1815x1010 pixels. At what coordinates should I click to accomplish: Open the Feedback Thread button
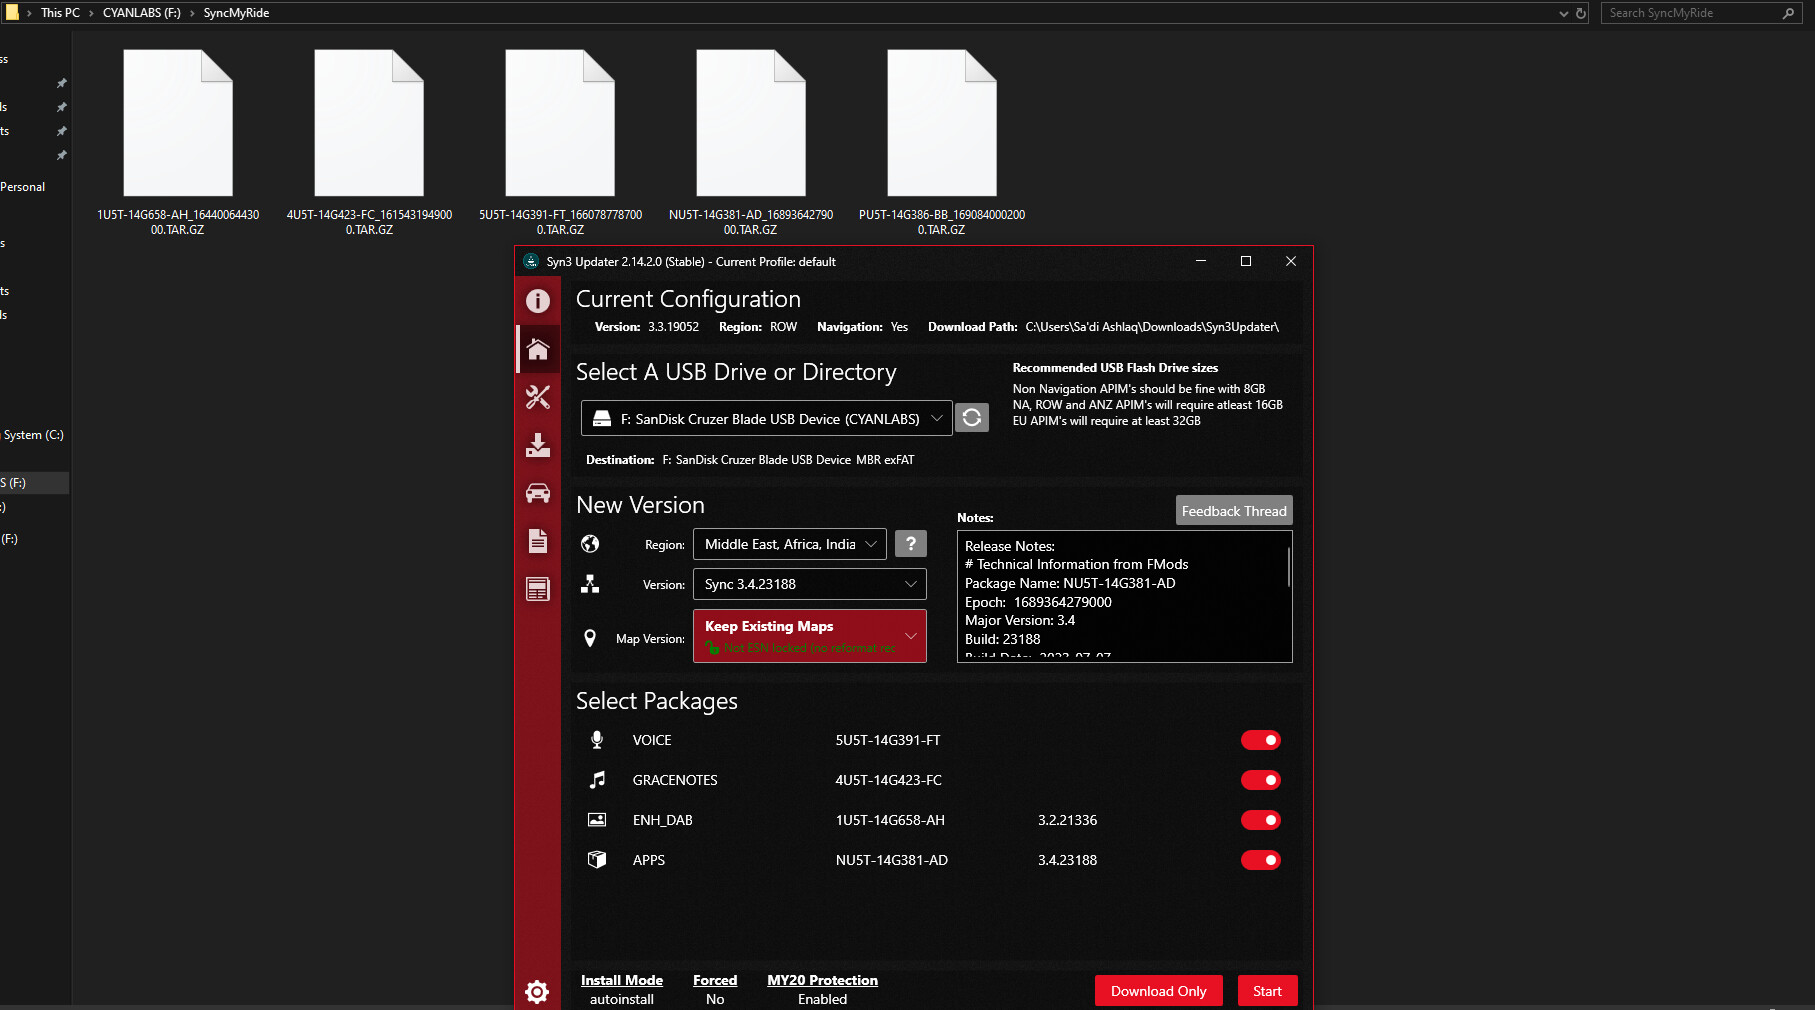pyautogui.click(x=1233, y=511)
